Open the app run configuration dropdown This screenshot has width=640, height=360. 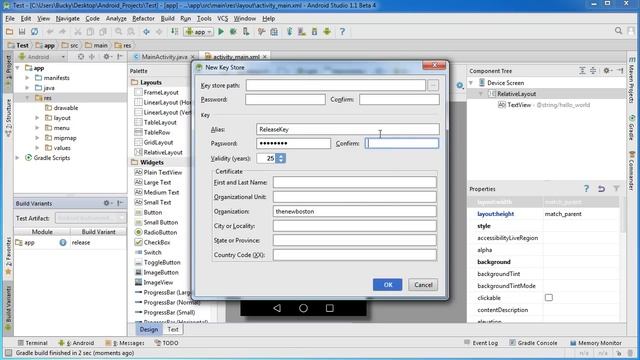(x=199, y=31)
